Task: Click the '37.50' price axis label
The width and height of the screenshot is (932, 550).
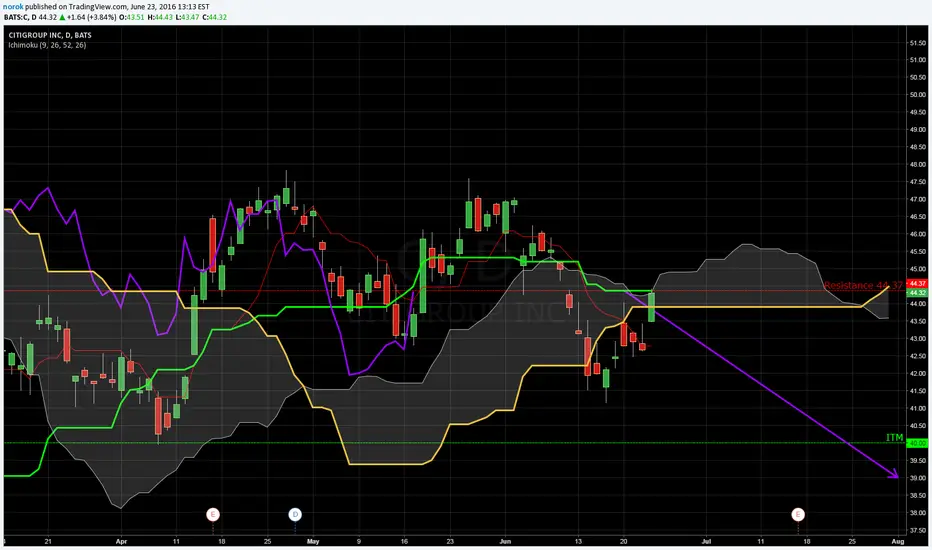Action: click(918, 530)
